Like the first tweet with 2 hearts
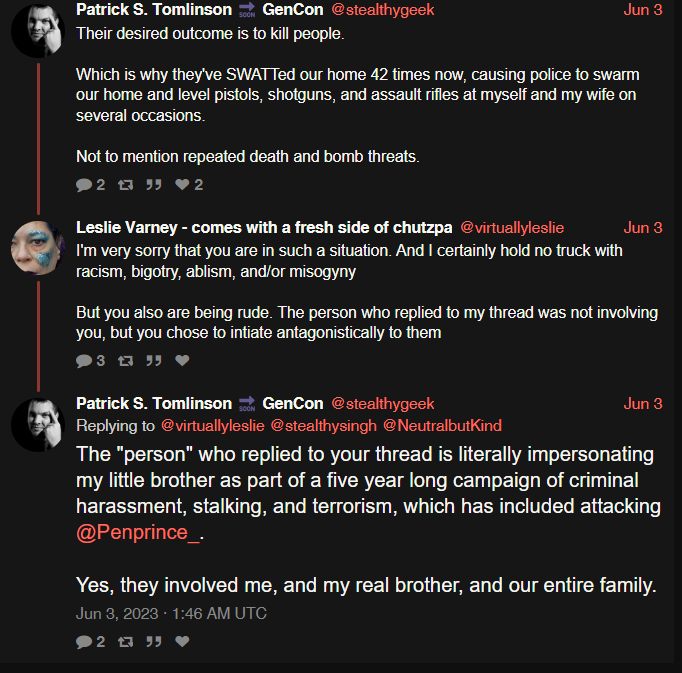 pos(182,184)
